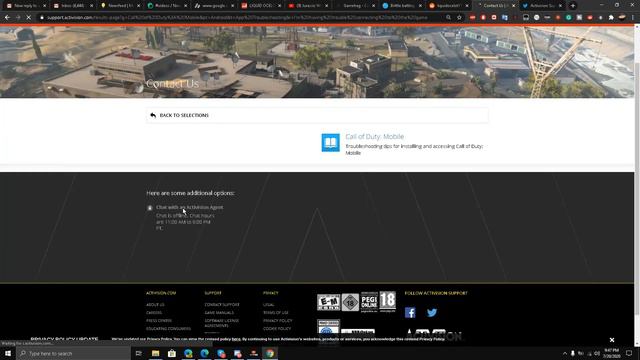Click the BACK TO SELECTIONS link

(x=184, y=116)
